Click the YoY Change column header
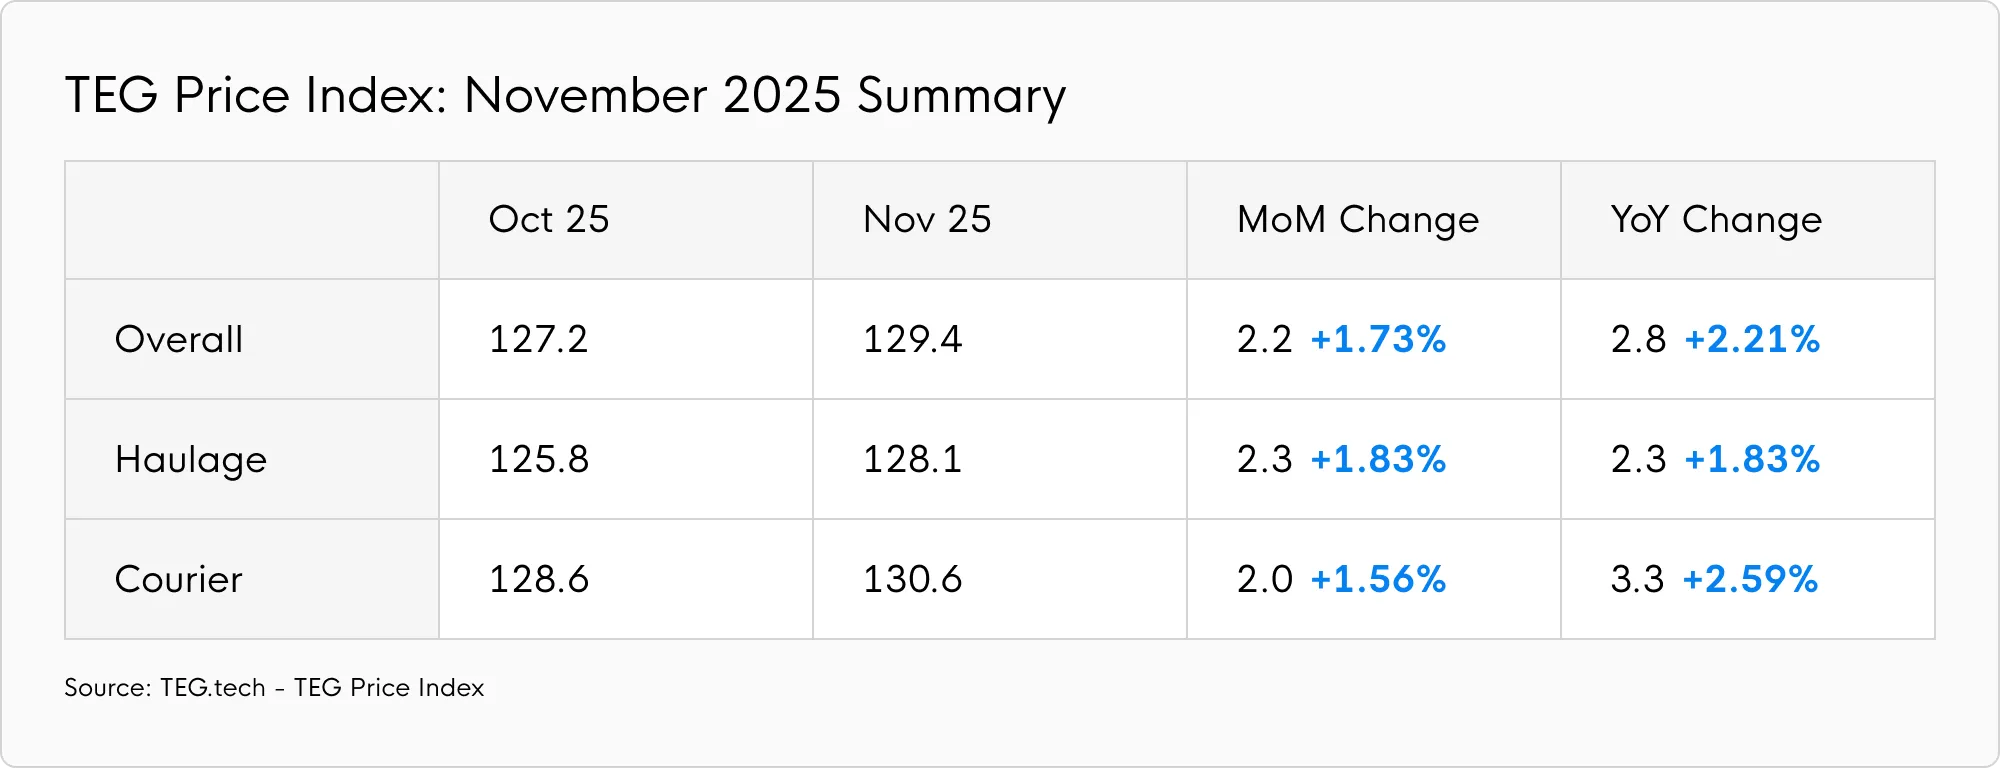The width and height of the screenshot is (2000, 768). pyautogui.click(x=1716, y=220)
